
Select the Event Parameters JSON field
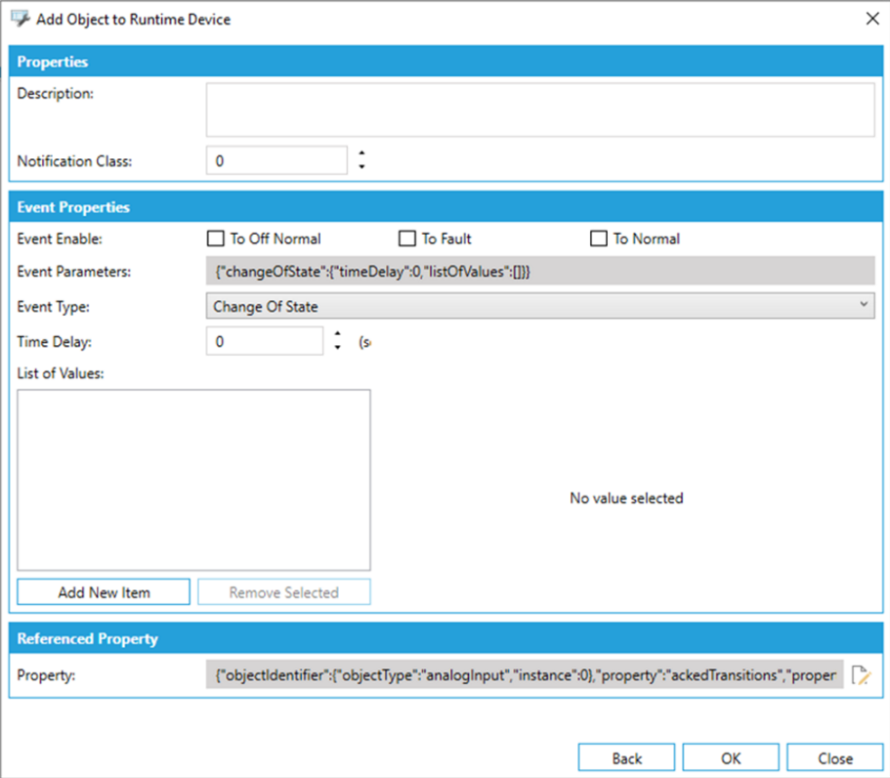[x=540, y=272]
